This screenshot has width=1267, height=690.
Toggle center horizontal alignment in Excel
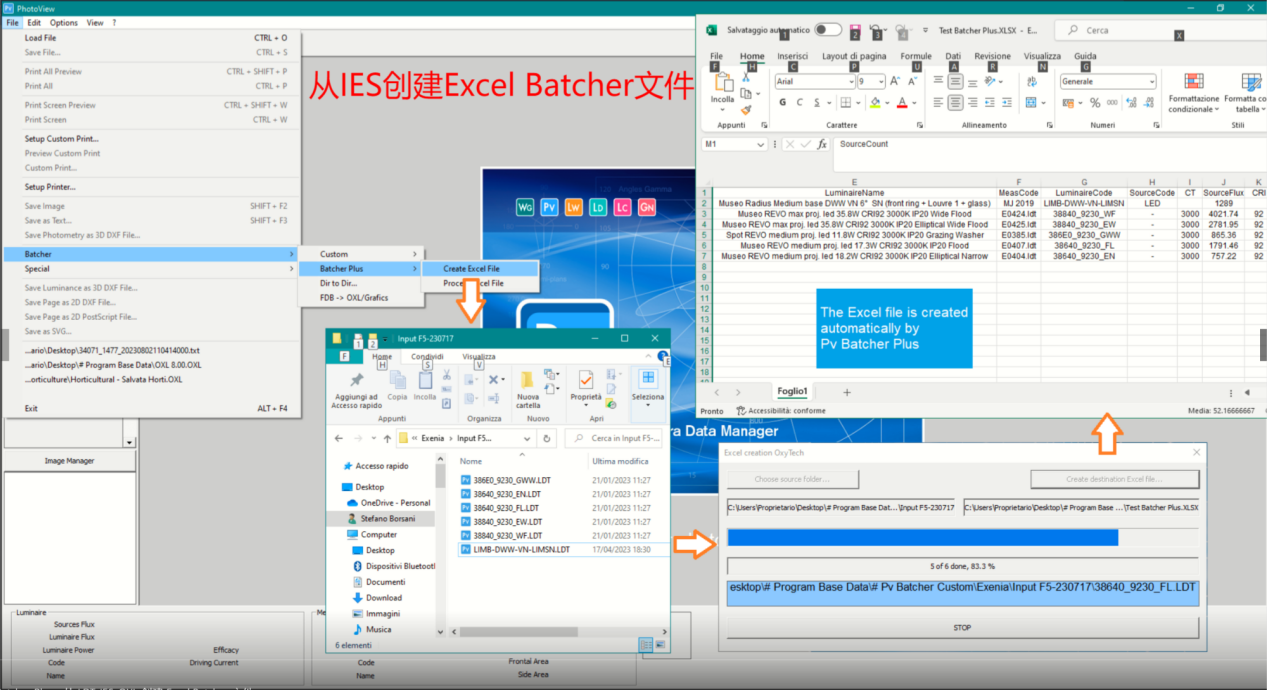[x=955, y=102]
